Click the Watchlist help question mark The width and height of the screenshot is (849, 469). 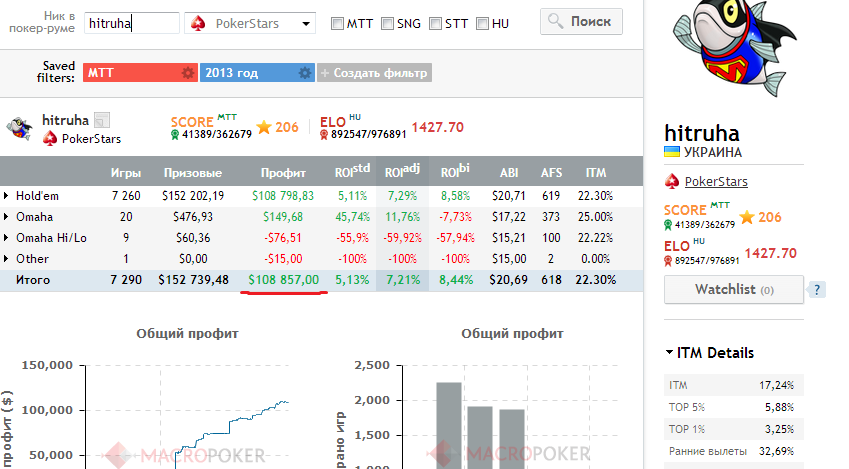coord(817,290)
